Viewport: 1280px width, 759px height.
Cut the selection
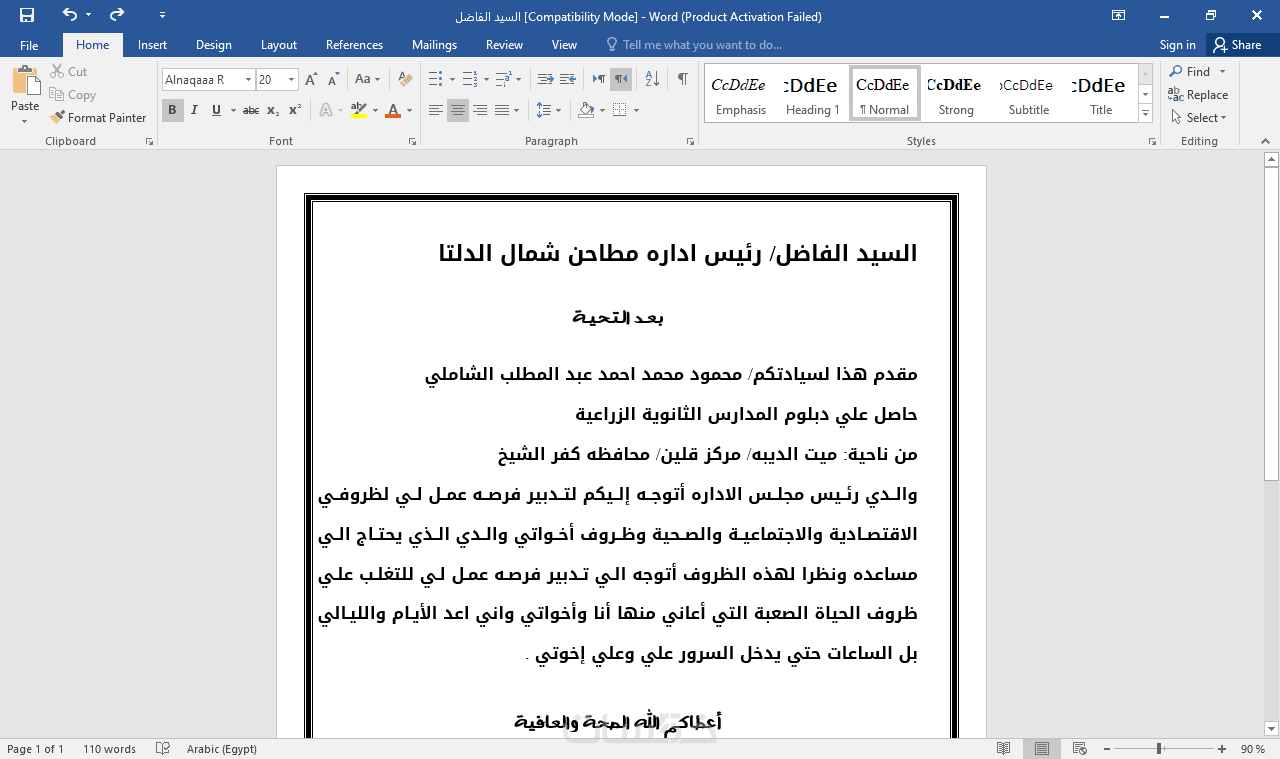(x=68, y=72)
